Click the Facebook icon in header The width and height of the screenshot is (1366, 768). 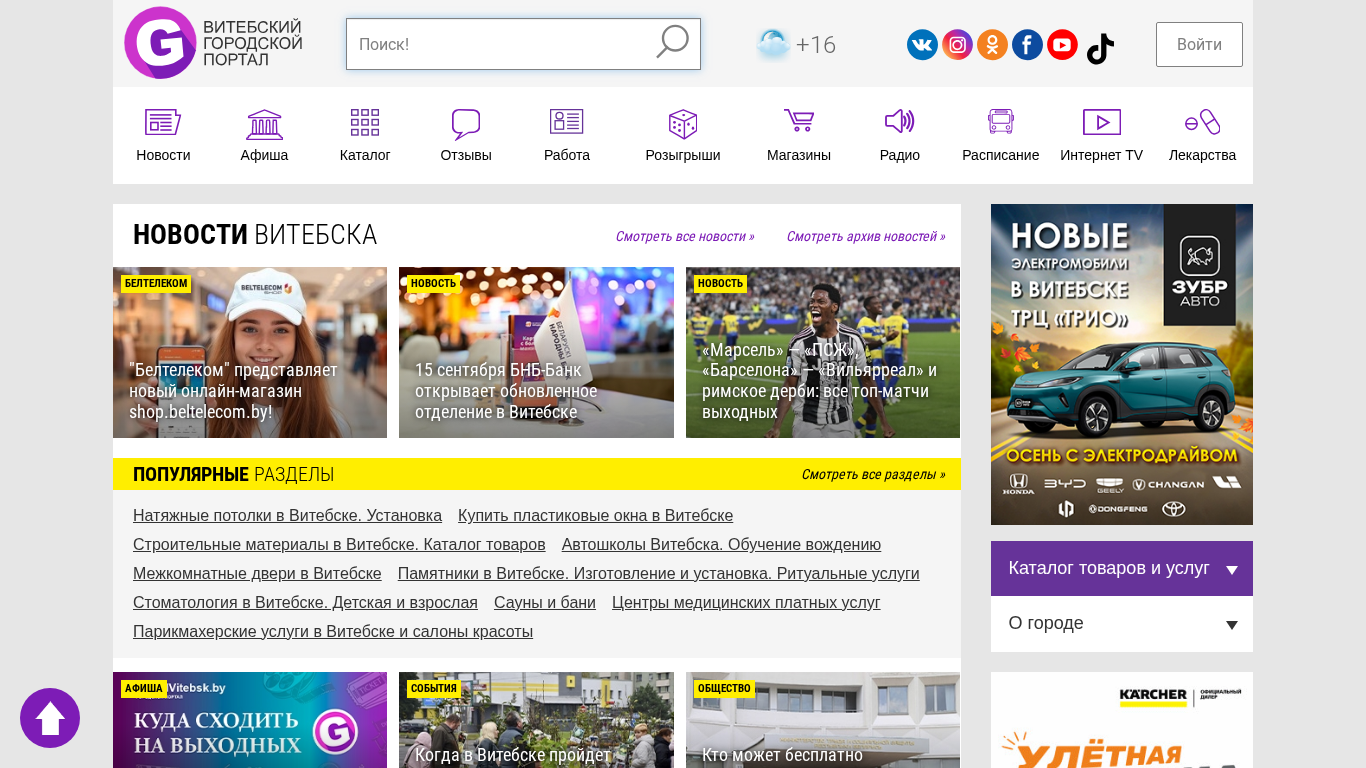(x=1027, y=45)
